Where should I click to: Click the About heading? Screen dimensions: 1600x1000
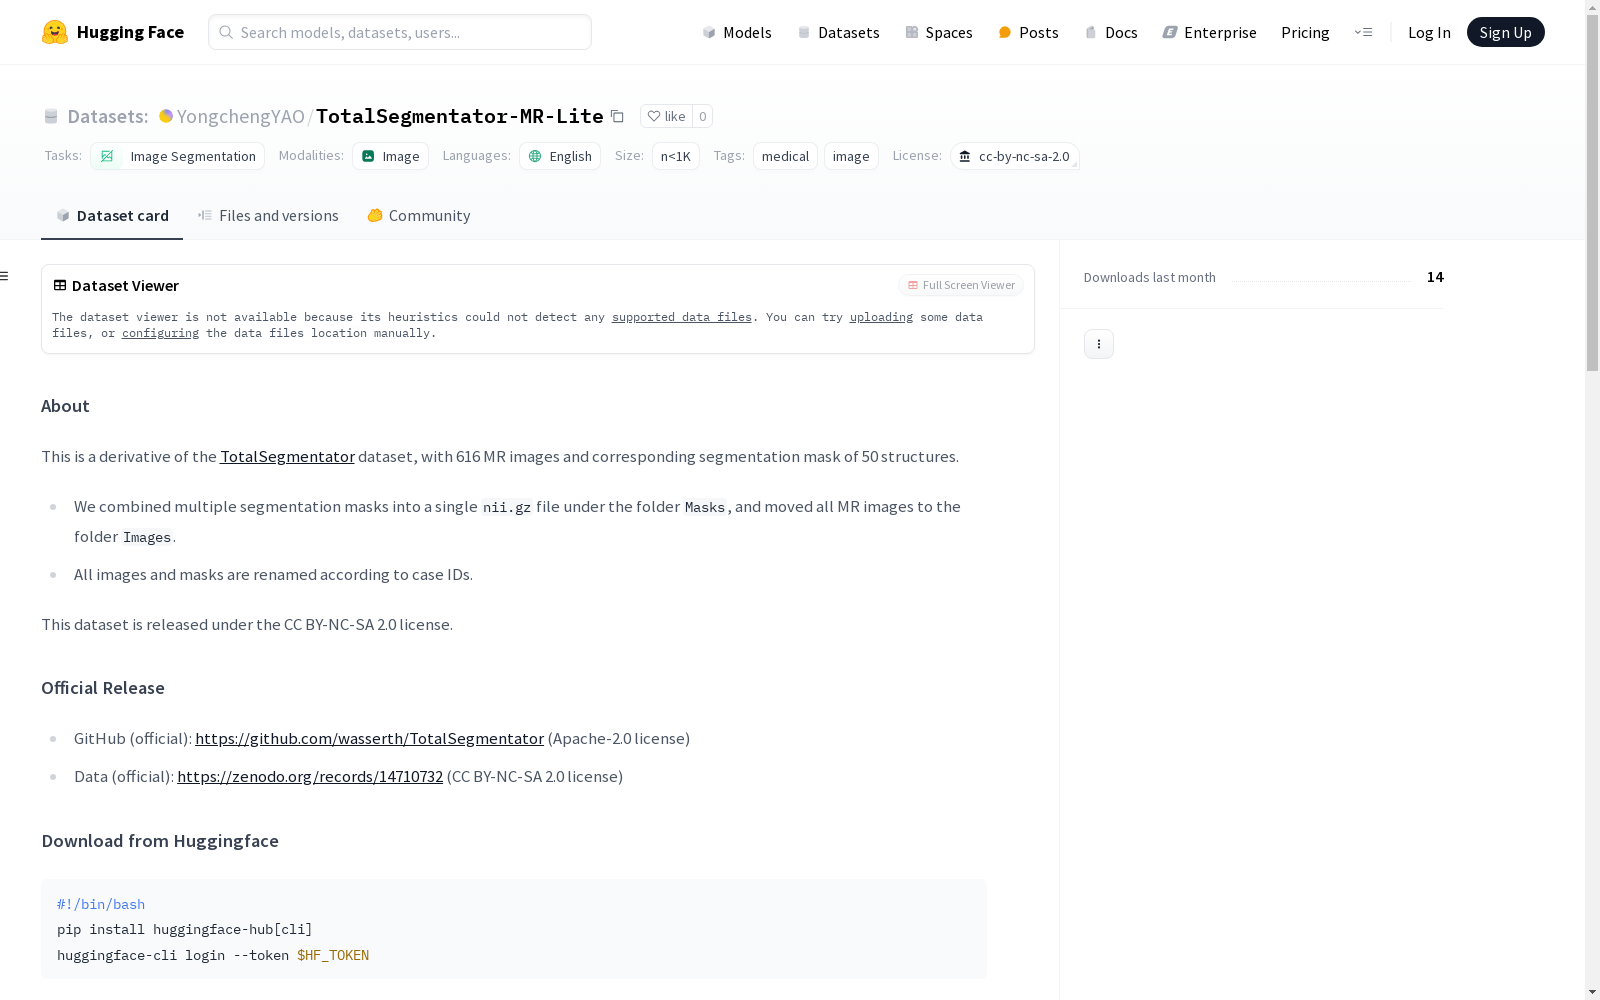[x=65, y=406]
